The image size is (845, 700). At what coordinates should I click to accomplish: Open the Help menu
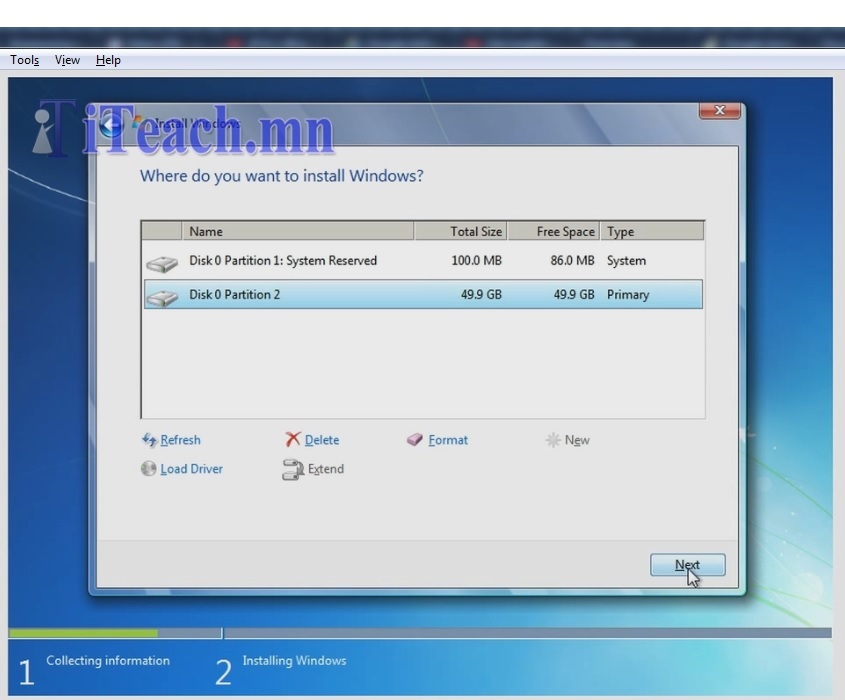[107, 60]
